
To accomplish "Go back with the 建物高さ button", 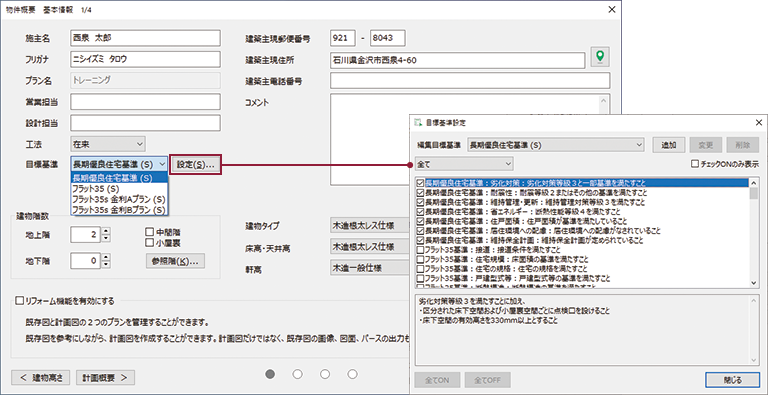I will coord(41,377).
